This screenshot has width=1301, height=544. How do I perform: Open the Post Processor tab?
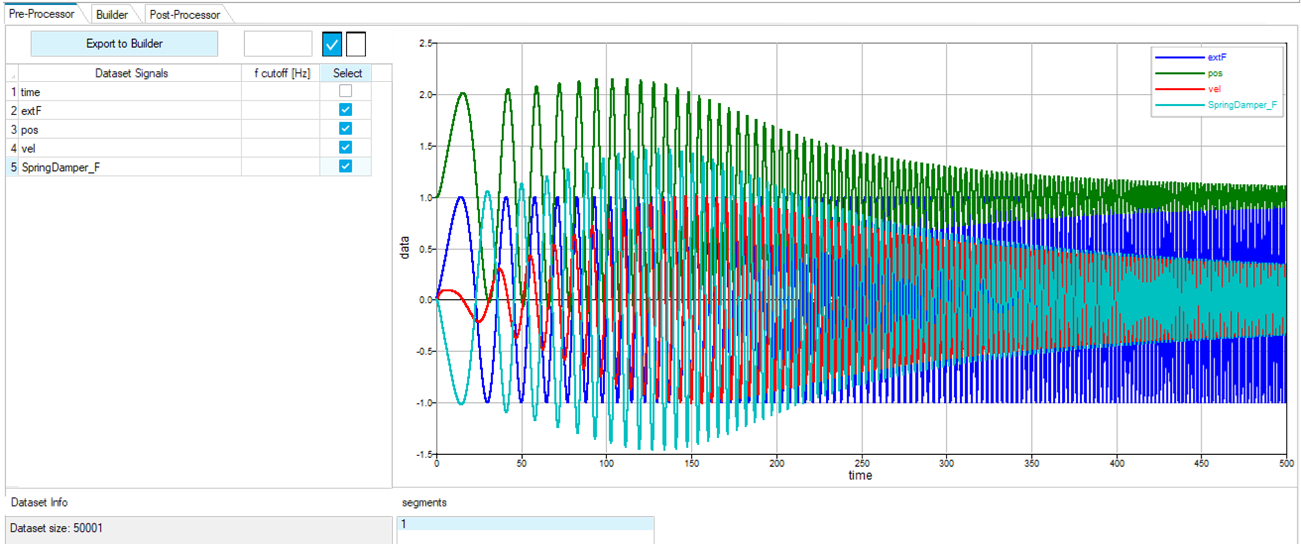click(184, 14)
